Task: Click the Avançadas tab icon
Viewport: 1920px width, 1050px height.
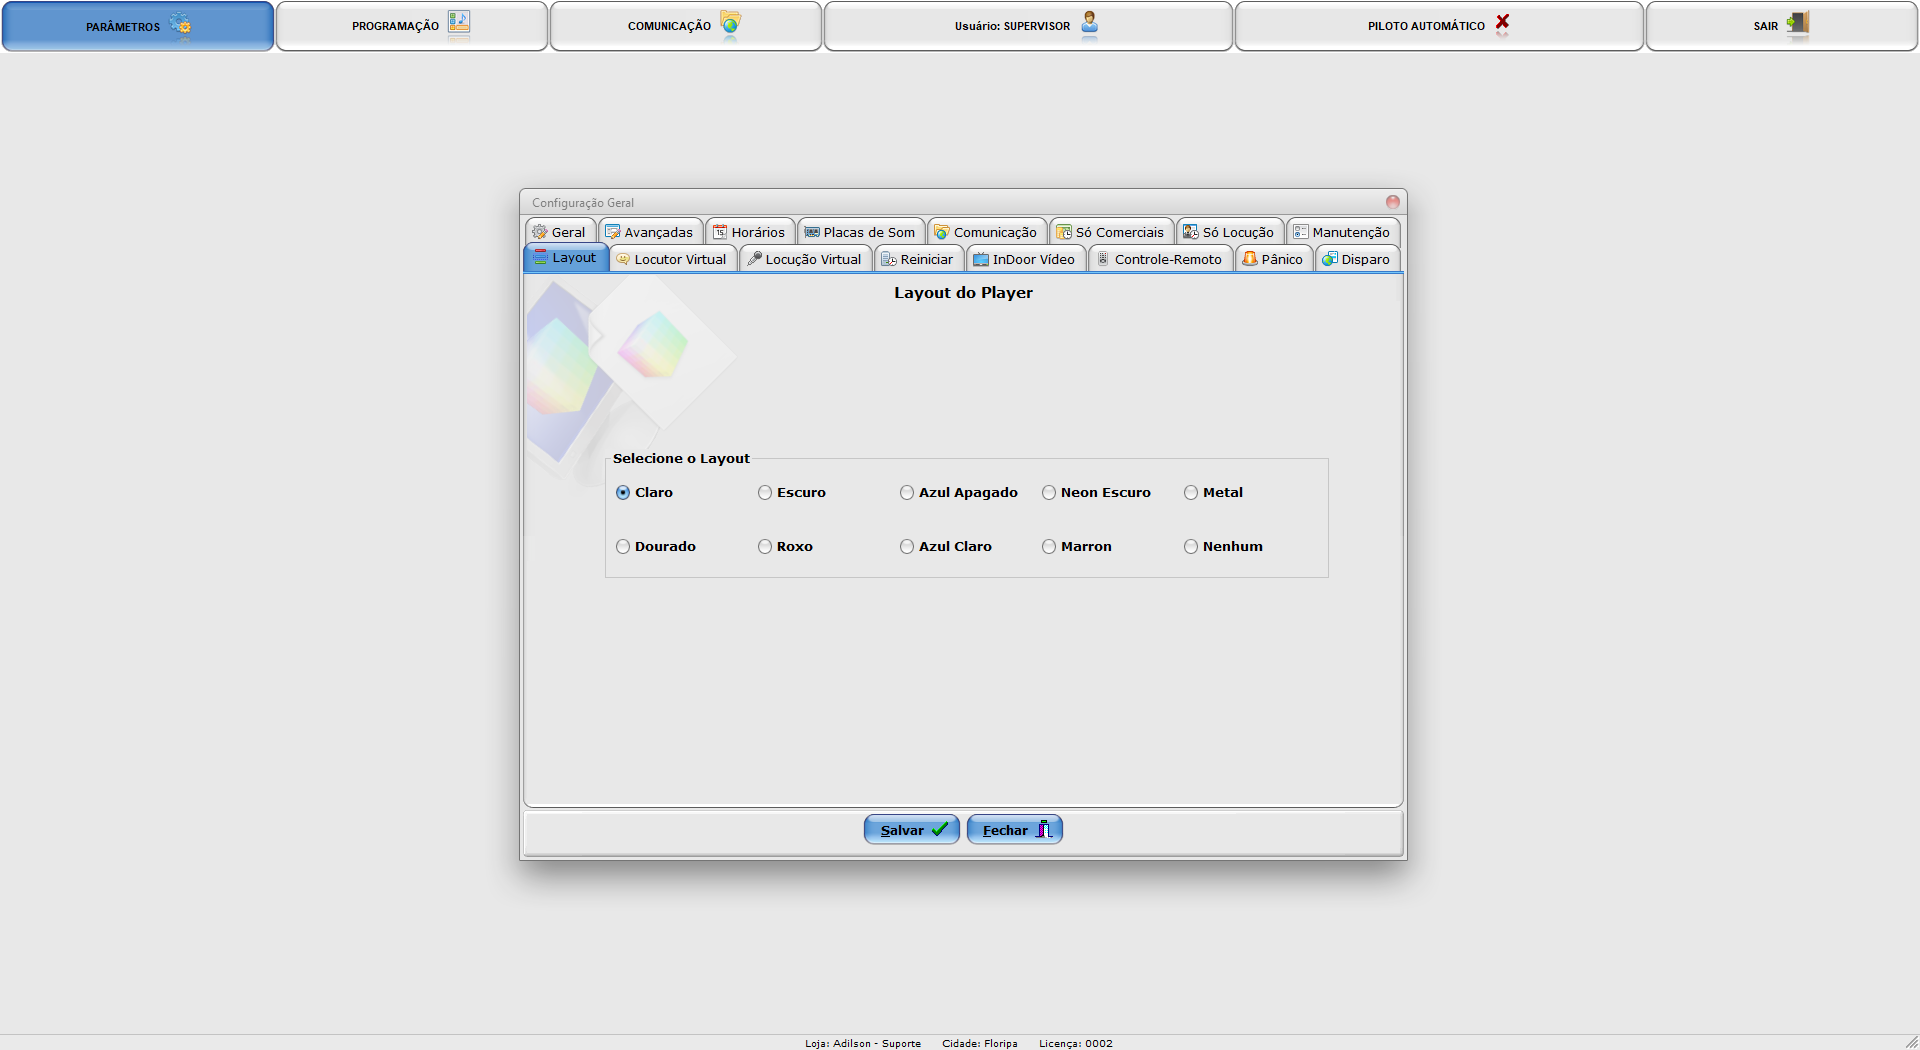Action: click(x=613, y=232)
